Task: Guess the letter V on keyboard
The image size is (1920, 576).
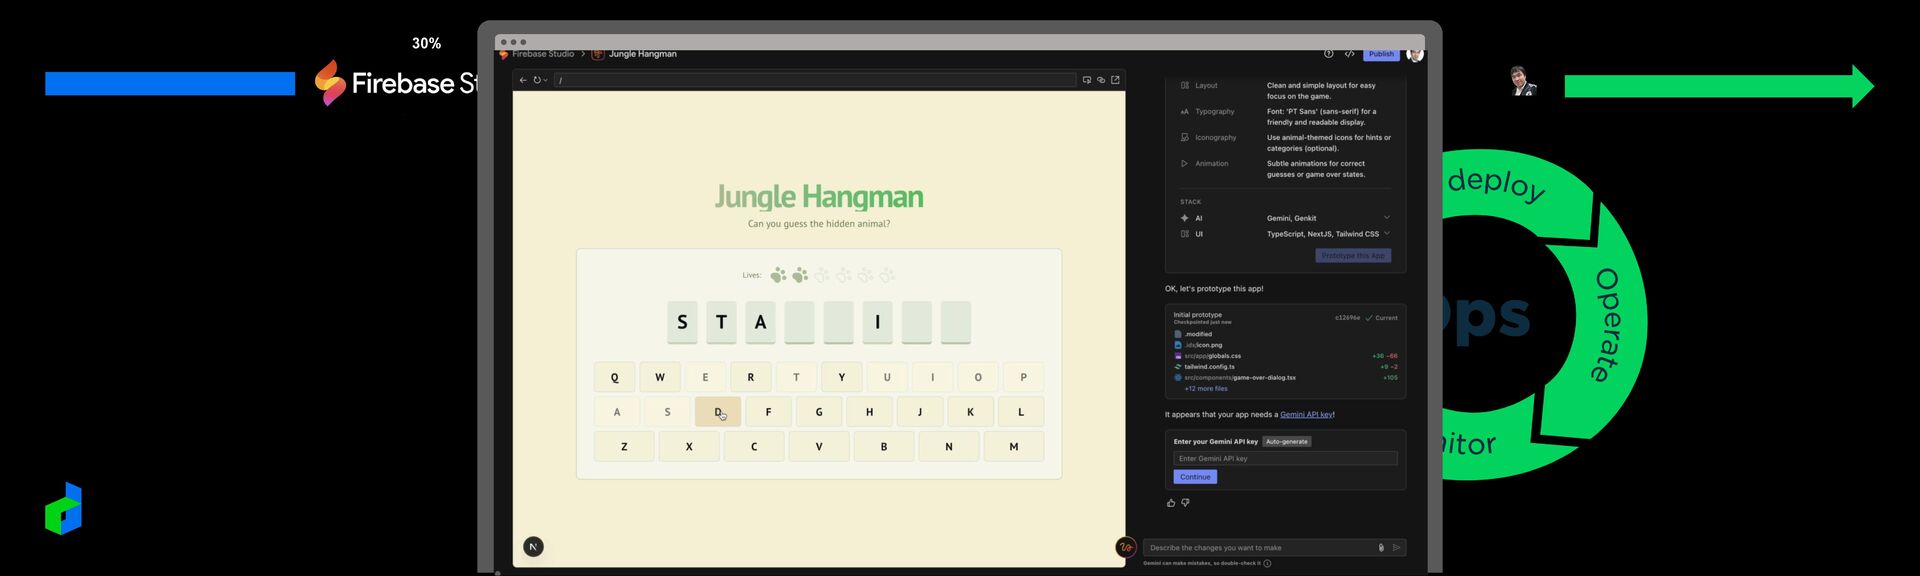Action: [819, 446]
